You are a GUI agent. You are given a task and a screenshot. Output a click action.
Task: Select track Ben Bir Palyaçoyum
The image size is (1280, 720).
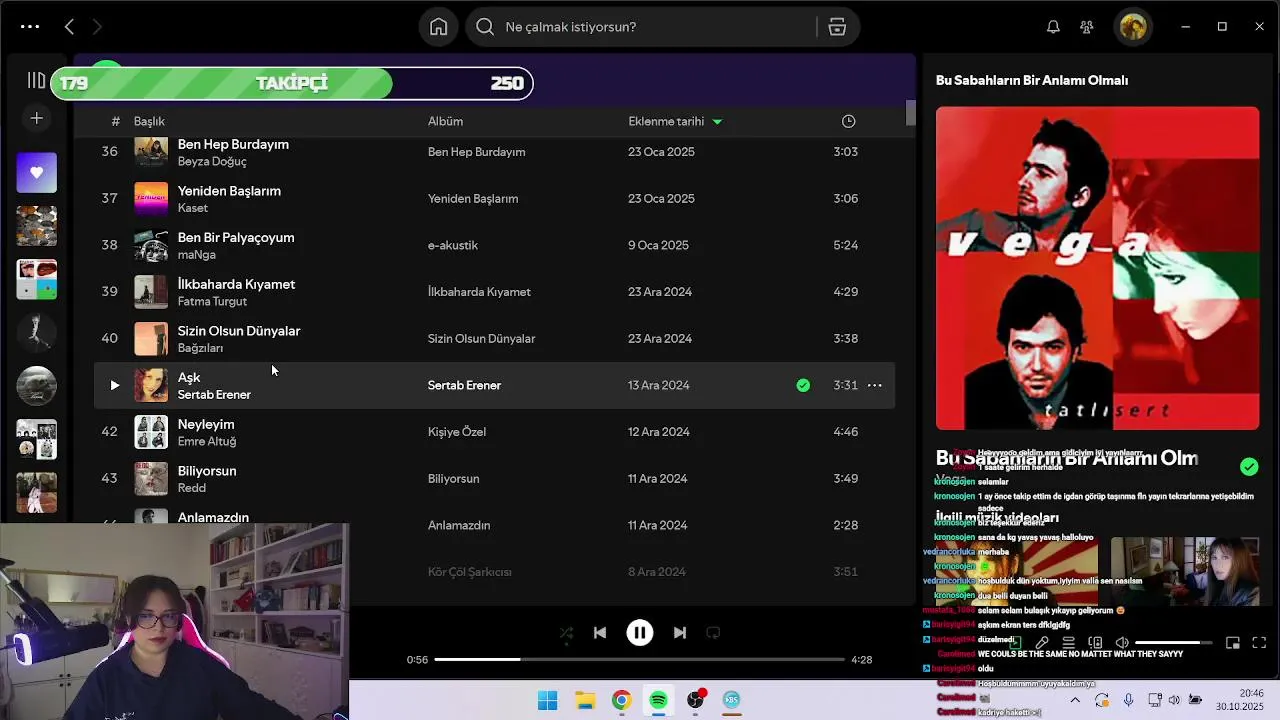click(236, 237)
